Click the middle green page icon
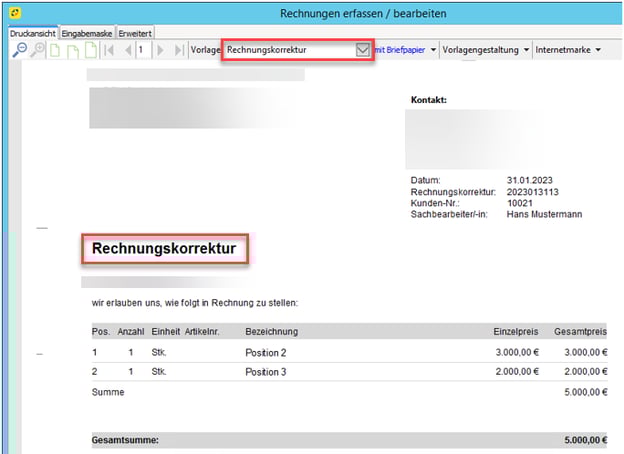 tap(73, 50)
